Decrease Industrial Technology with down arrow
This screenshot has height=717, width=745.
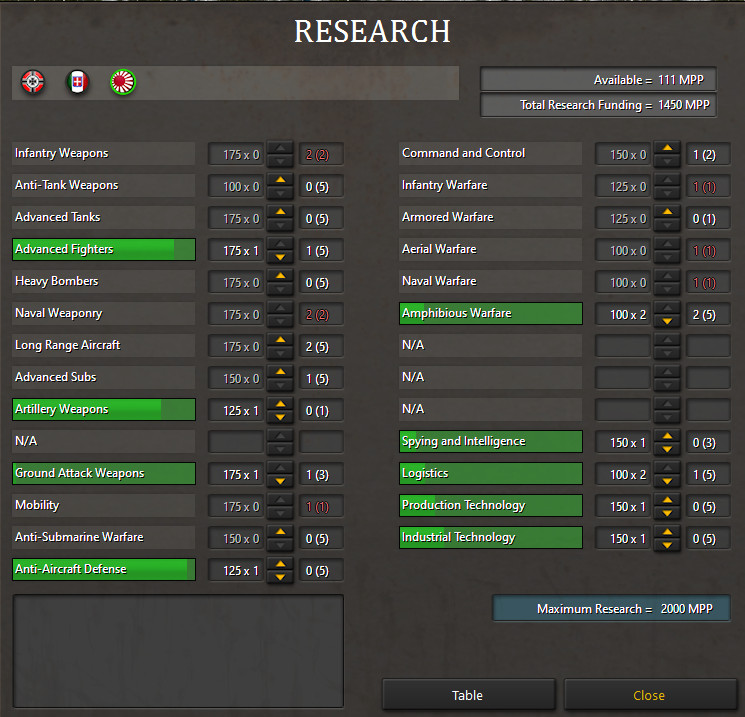(x=667, y=545)
